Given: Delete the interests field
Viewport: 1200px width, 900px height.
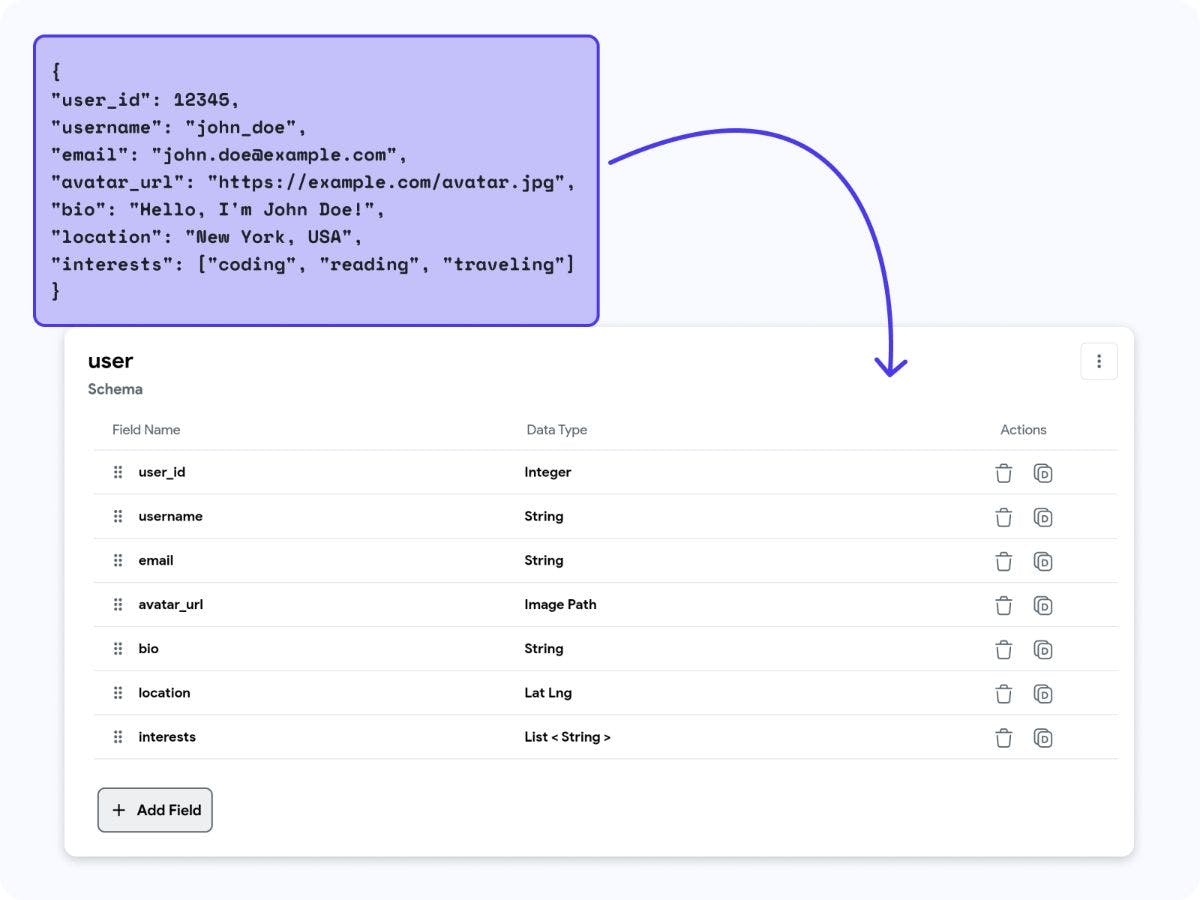Looking at the screenshot, I should click(1004, 738).
